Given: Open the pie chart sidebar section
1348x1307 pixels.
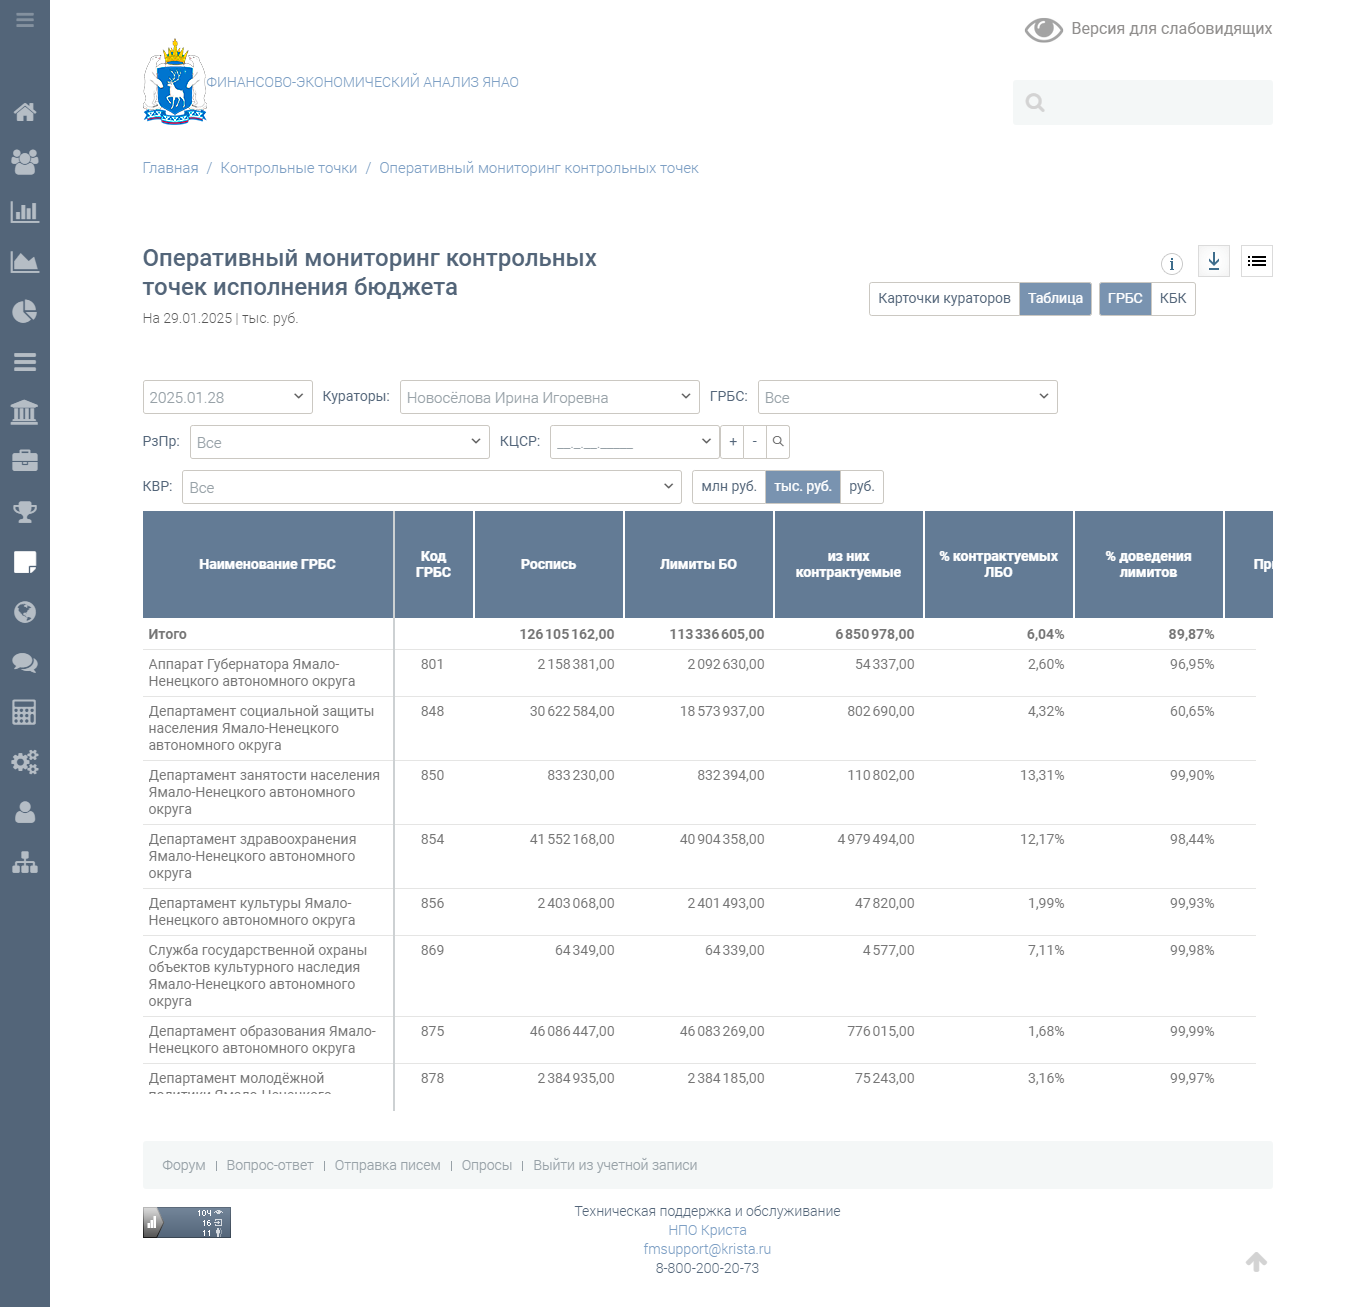Looking at the screenshot, I should (x=25, y=312).
